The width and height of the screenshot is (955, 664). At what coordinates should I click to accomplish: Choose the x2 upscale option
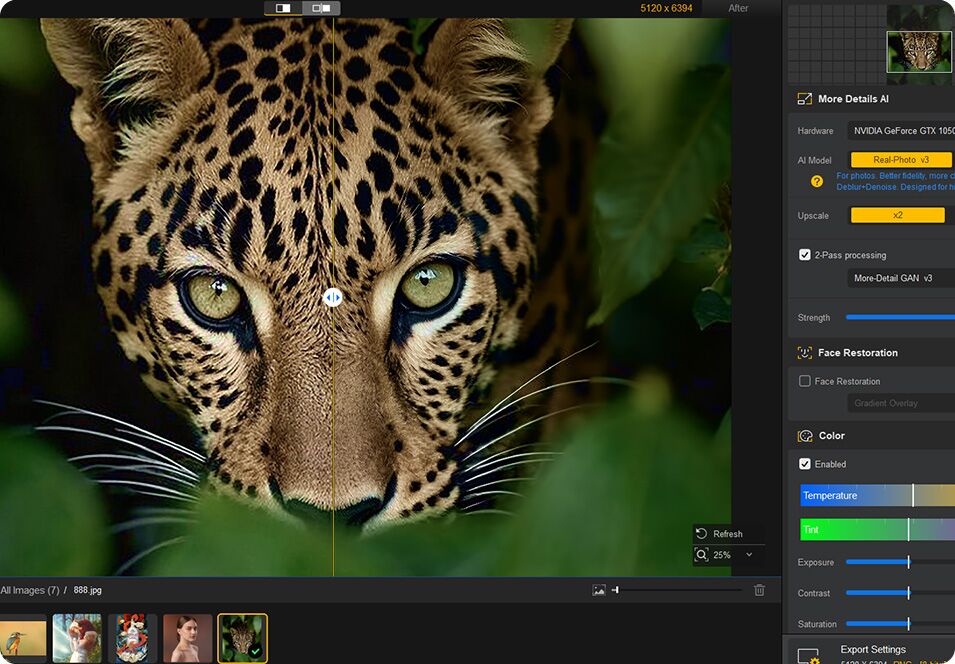click(897, 215)
